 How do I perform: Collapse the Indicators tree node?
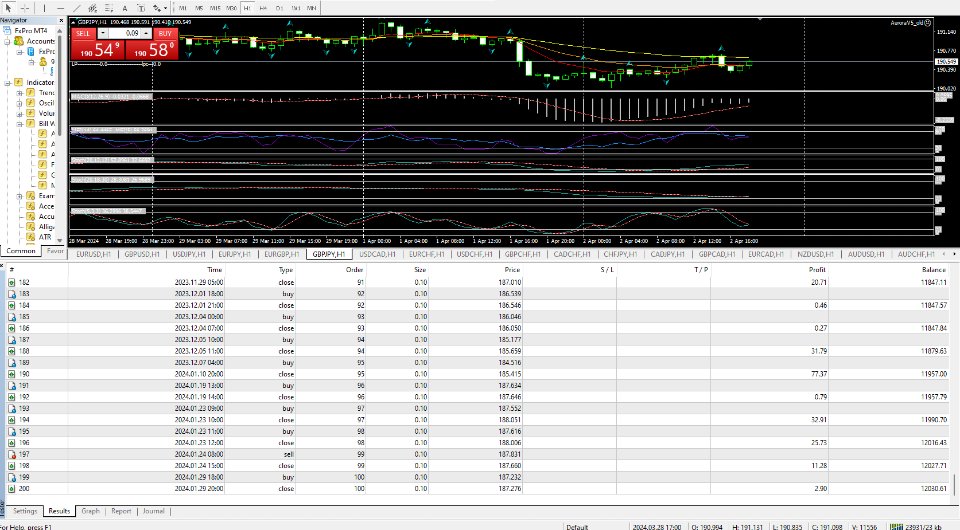click(7, 83)
